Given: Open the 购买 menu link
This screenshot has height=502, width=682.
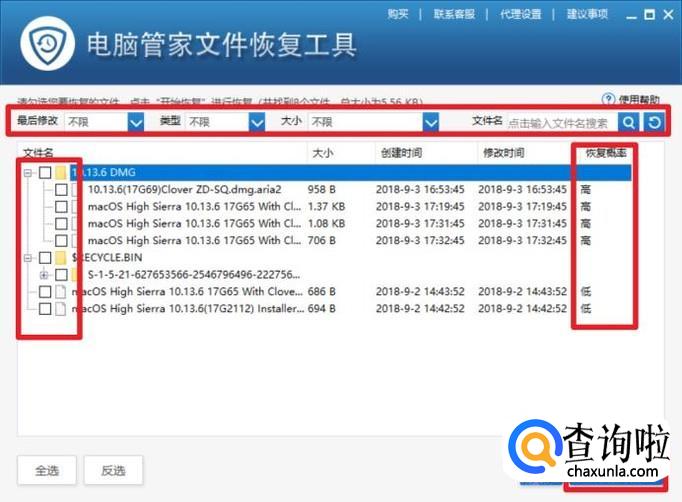Looking at the screenshot, I should click(398, 14).
